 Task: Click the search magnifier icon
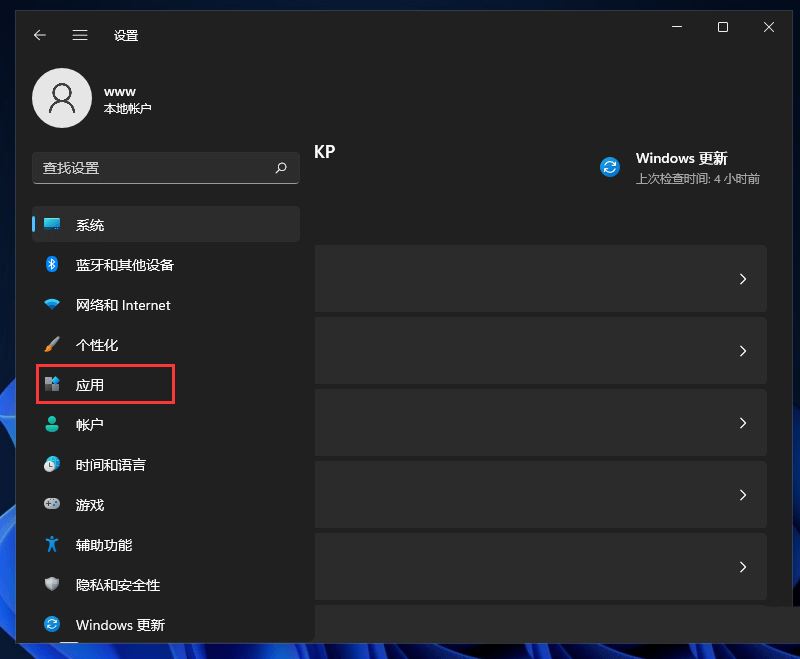[x=281, y=168]
